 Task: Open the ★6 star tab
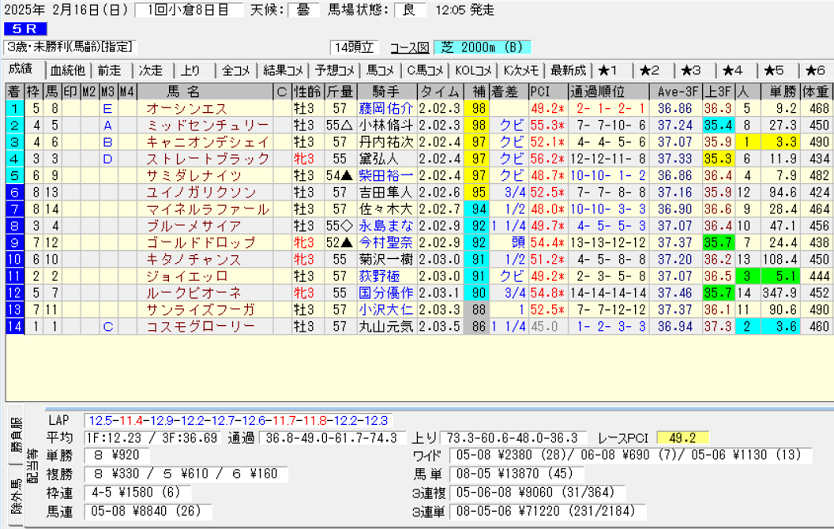[x=814, y=70]
